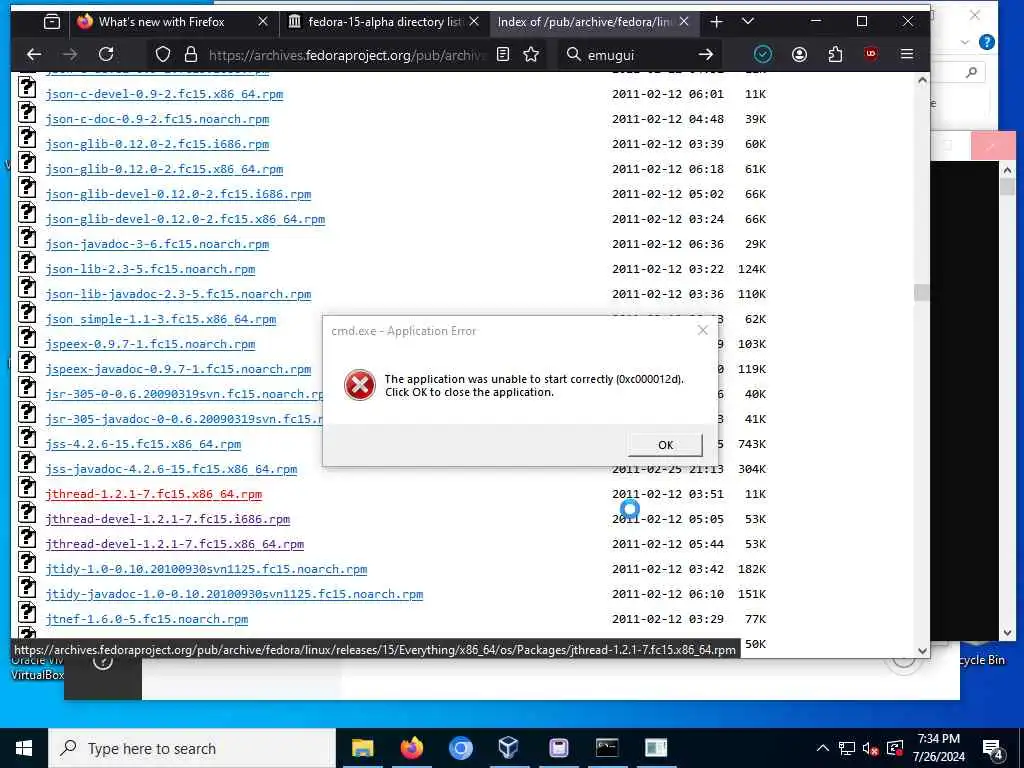The width and height of the screenshot is (1024, 768).
Task: Switch to What's new with Firefox tab
Action: 161,22
